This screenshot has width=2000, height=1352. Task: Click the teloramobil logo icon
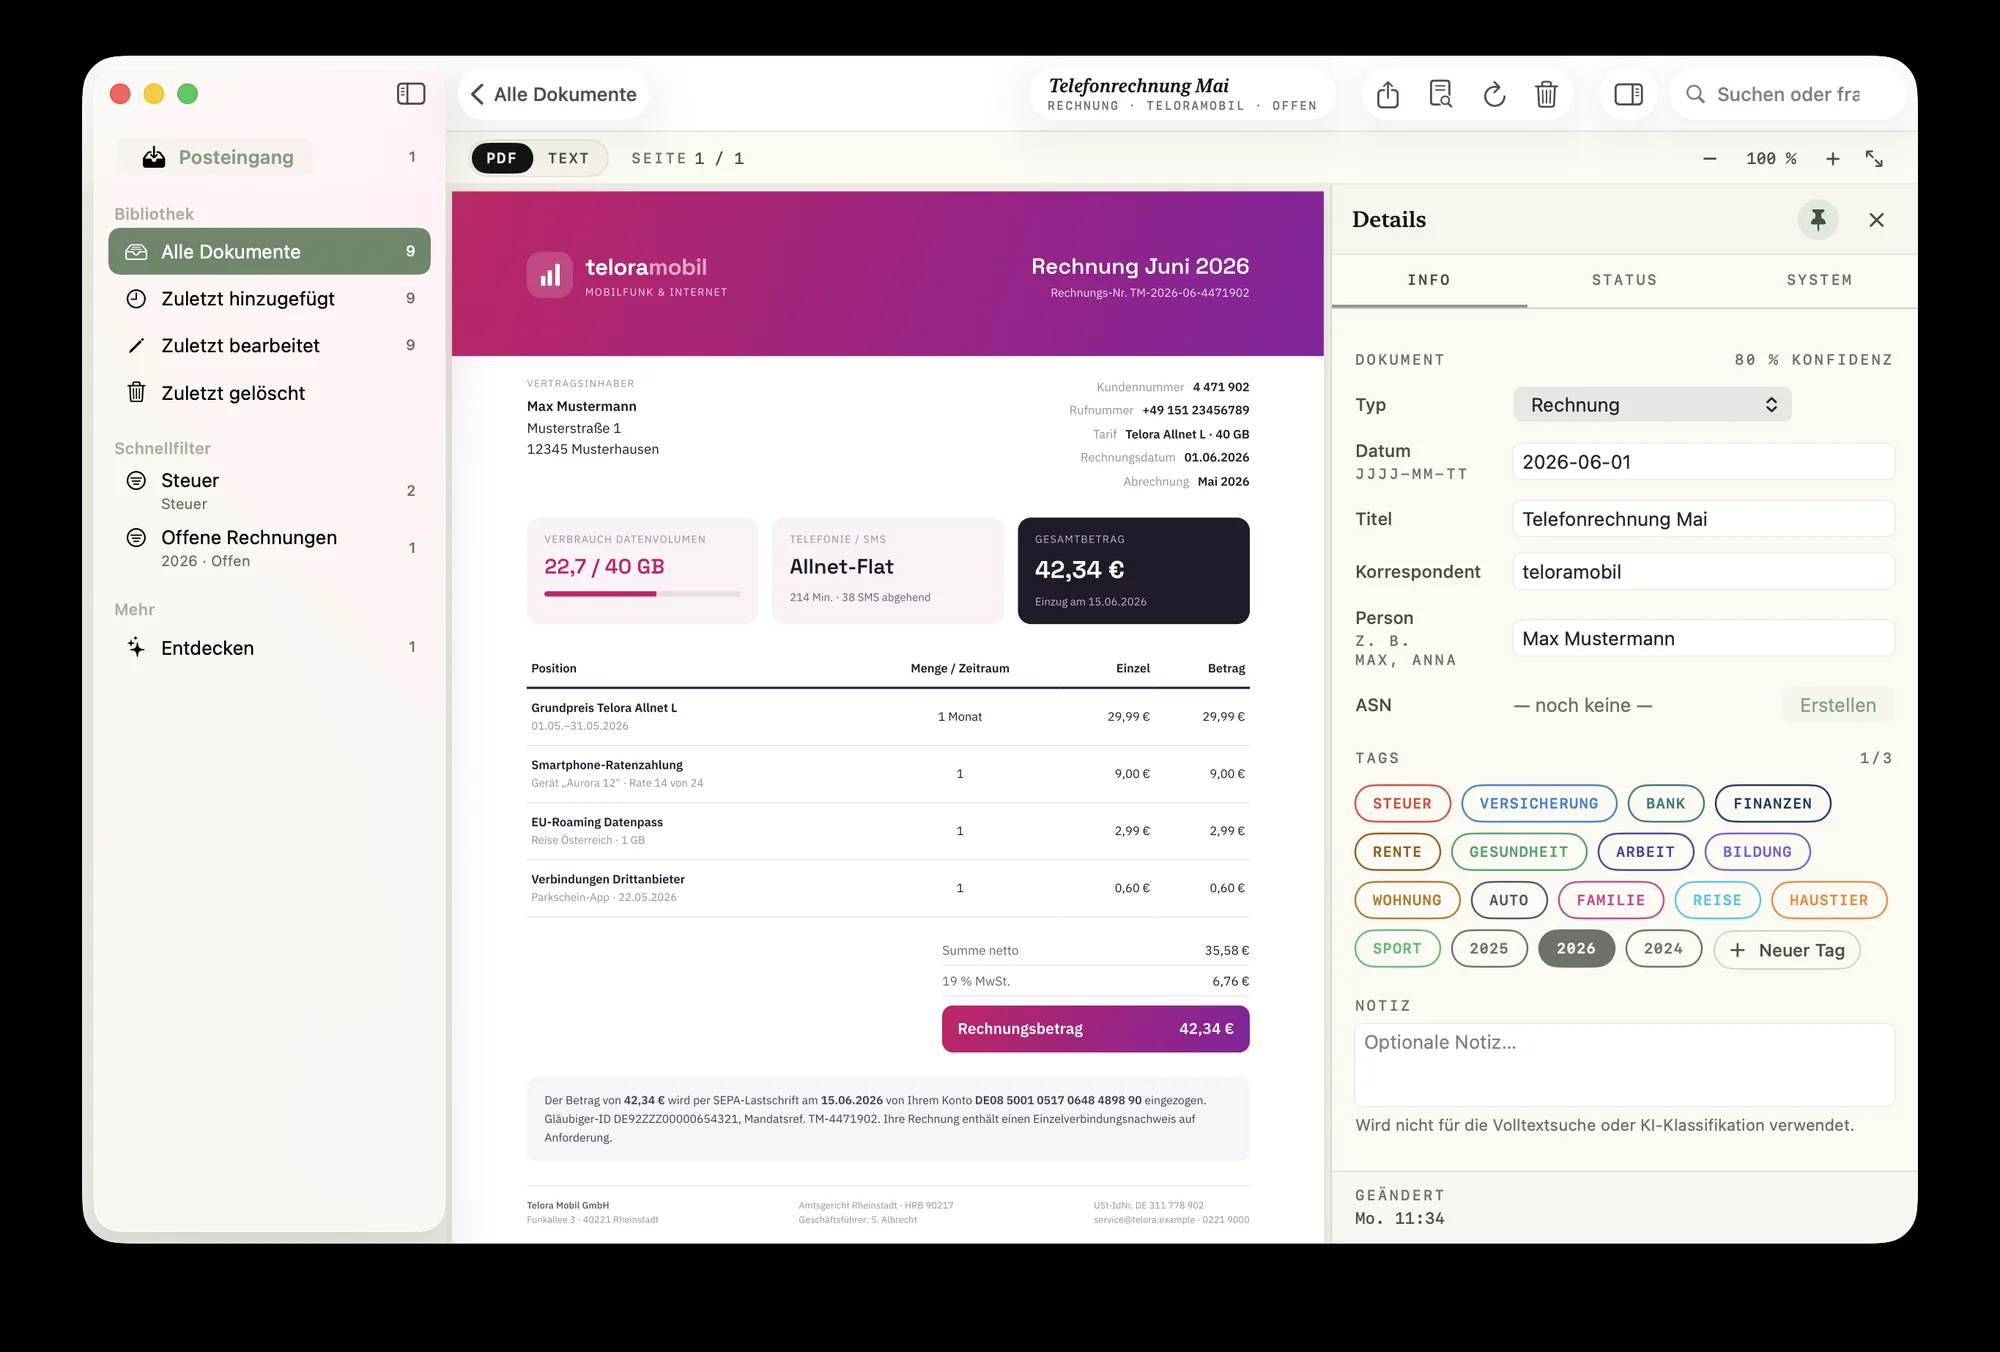click(550, 275)
